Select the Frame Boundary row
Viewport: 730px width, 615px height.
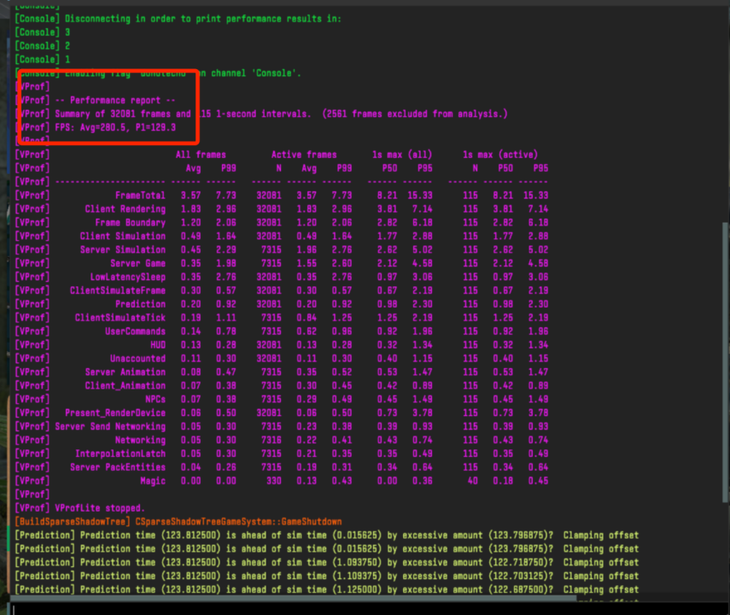click(130, 222)
